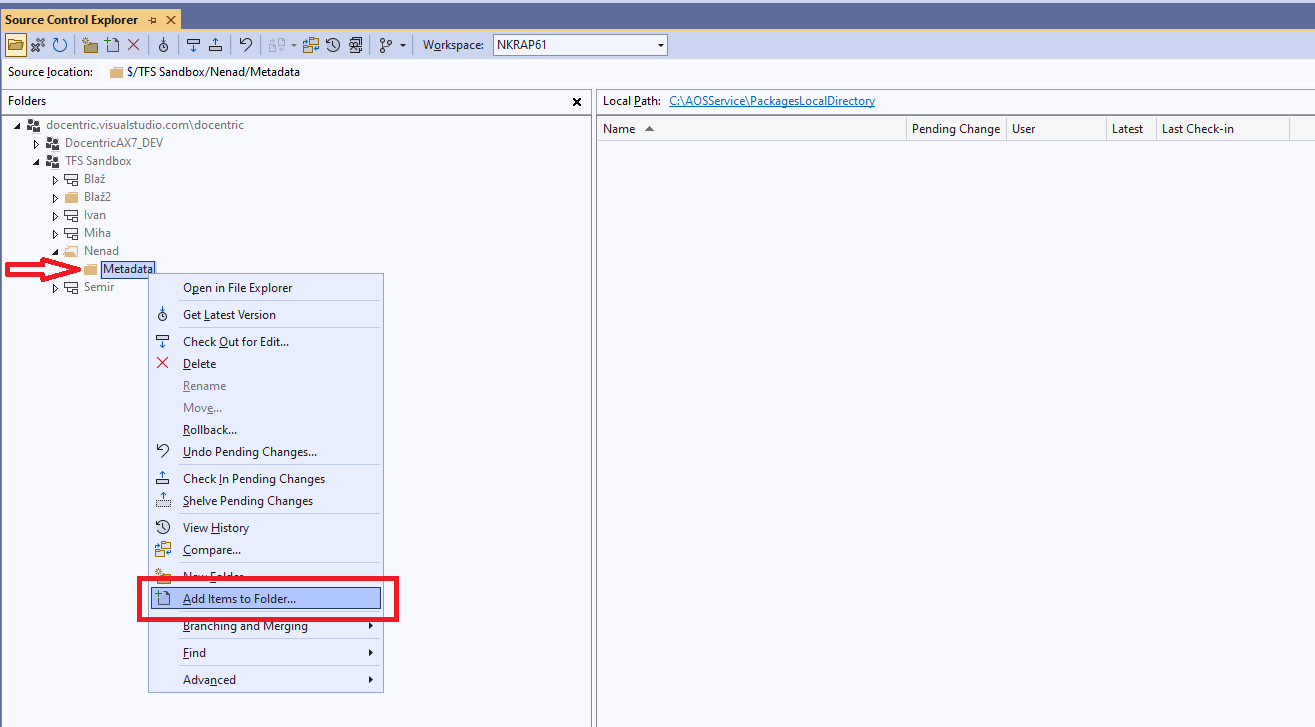The image size is (1315, 727).
Task: Click the Undo pending changes toolbar icon
Action: coord(245,45)
